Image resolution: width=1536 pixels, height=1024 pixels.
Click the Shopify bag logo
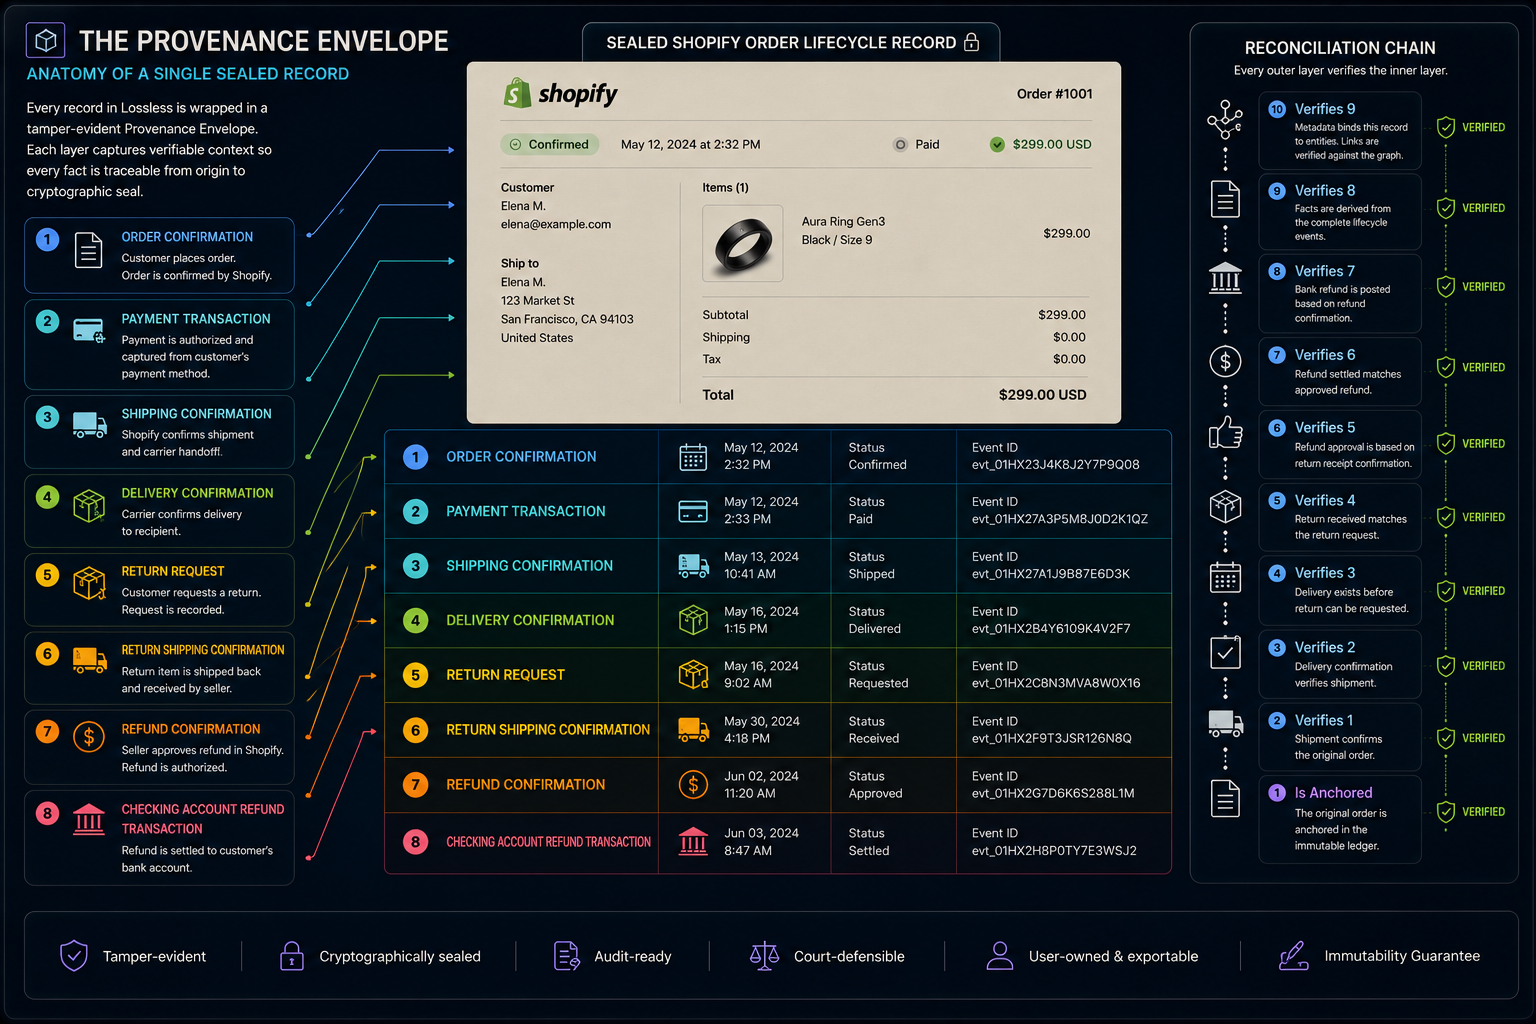click(x=516, y=93)
